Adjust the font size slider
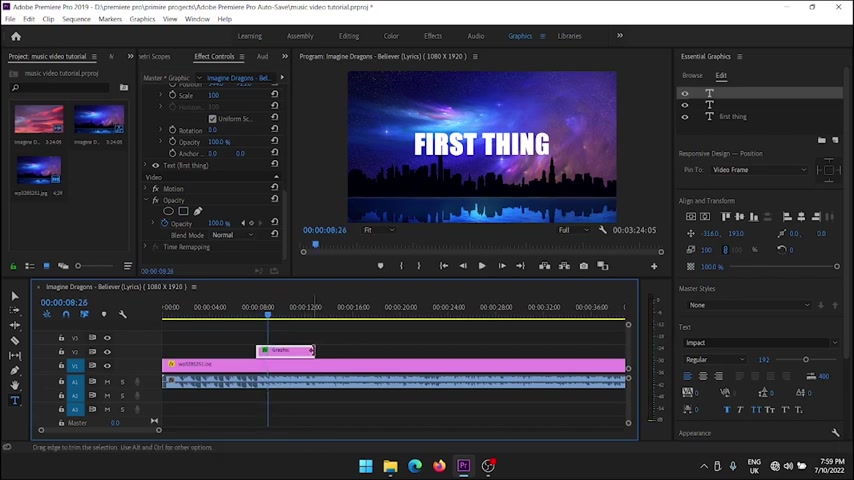Viewport: 854px width, 480px height. [x=806, y=360]
